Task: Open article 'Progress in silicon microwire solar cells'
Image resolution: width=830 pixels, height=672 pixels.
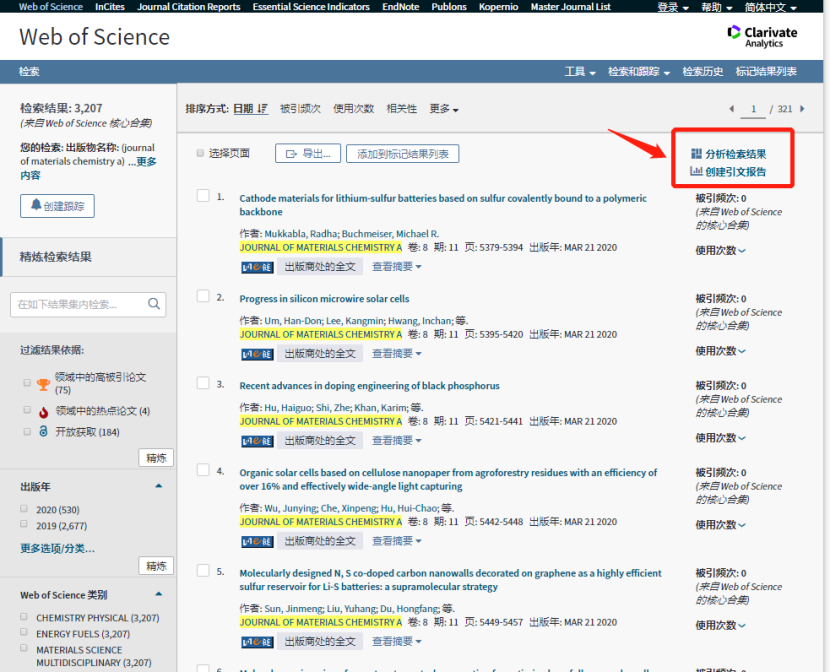Action: [x=324, y=298]
